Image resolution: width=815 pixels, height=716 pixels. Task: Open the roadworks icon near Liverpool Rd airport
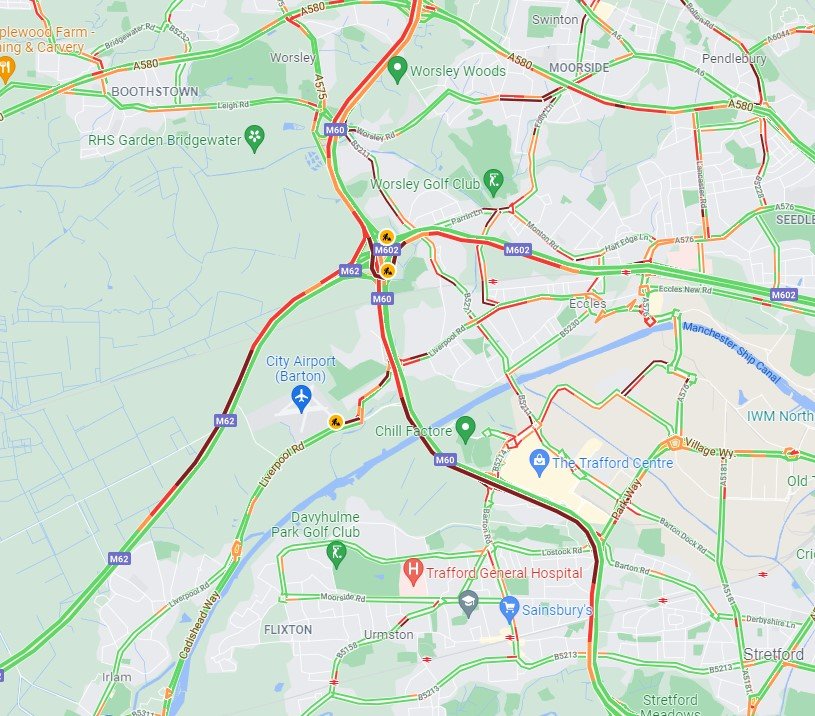(x=335, y=421)
